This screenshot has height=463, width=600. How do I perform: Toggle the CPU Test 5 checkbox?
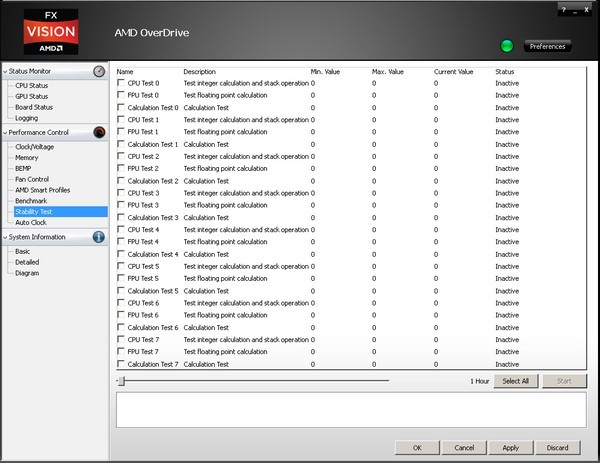[121, 266]
